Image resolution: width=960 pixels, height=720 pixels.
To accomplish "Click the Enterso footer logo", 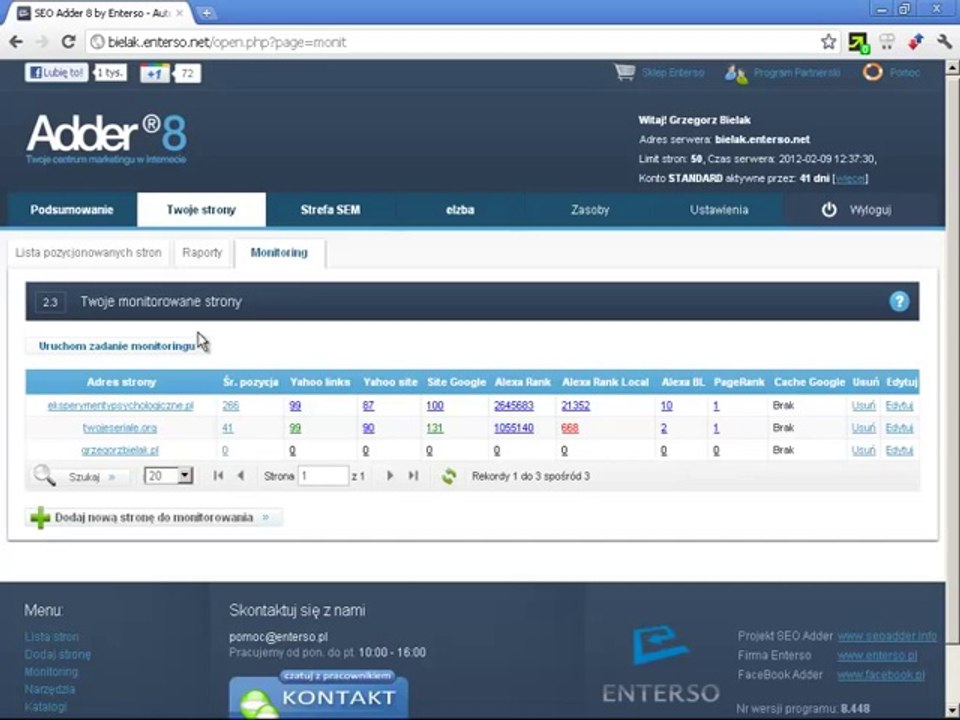I will coord(661,664).
